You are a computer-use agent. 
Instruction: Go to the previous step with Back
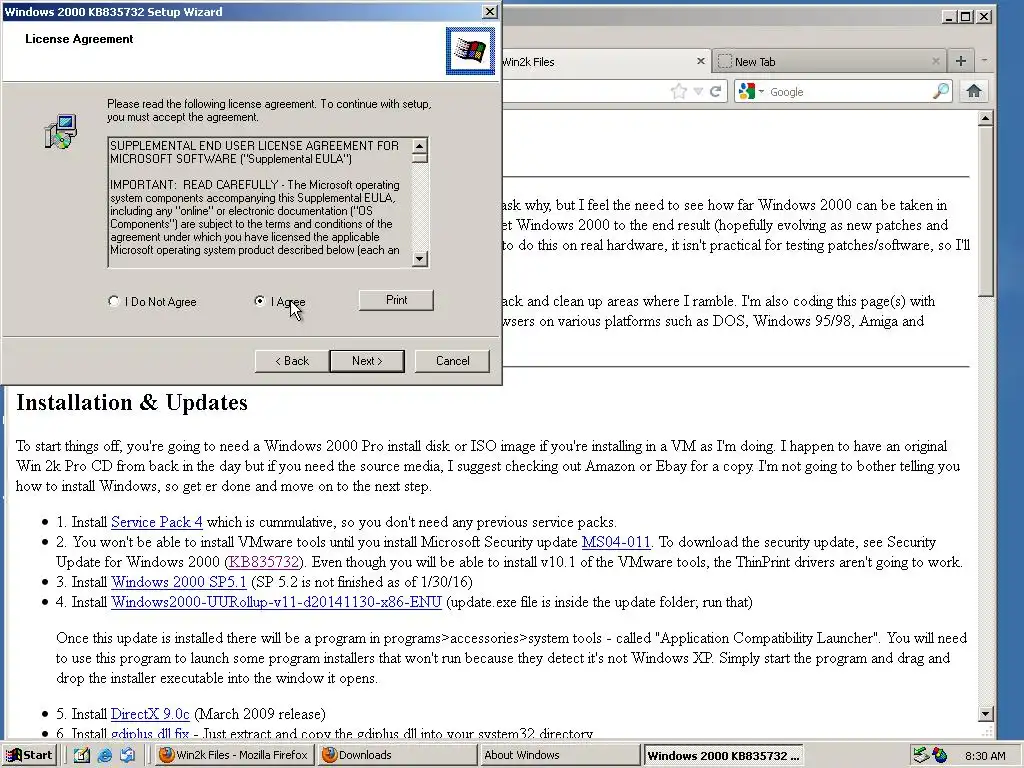(x=291, y=360)
